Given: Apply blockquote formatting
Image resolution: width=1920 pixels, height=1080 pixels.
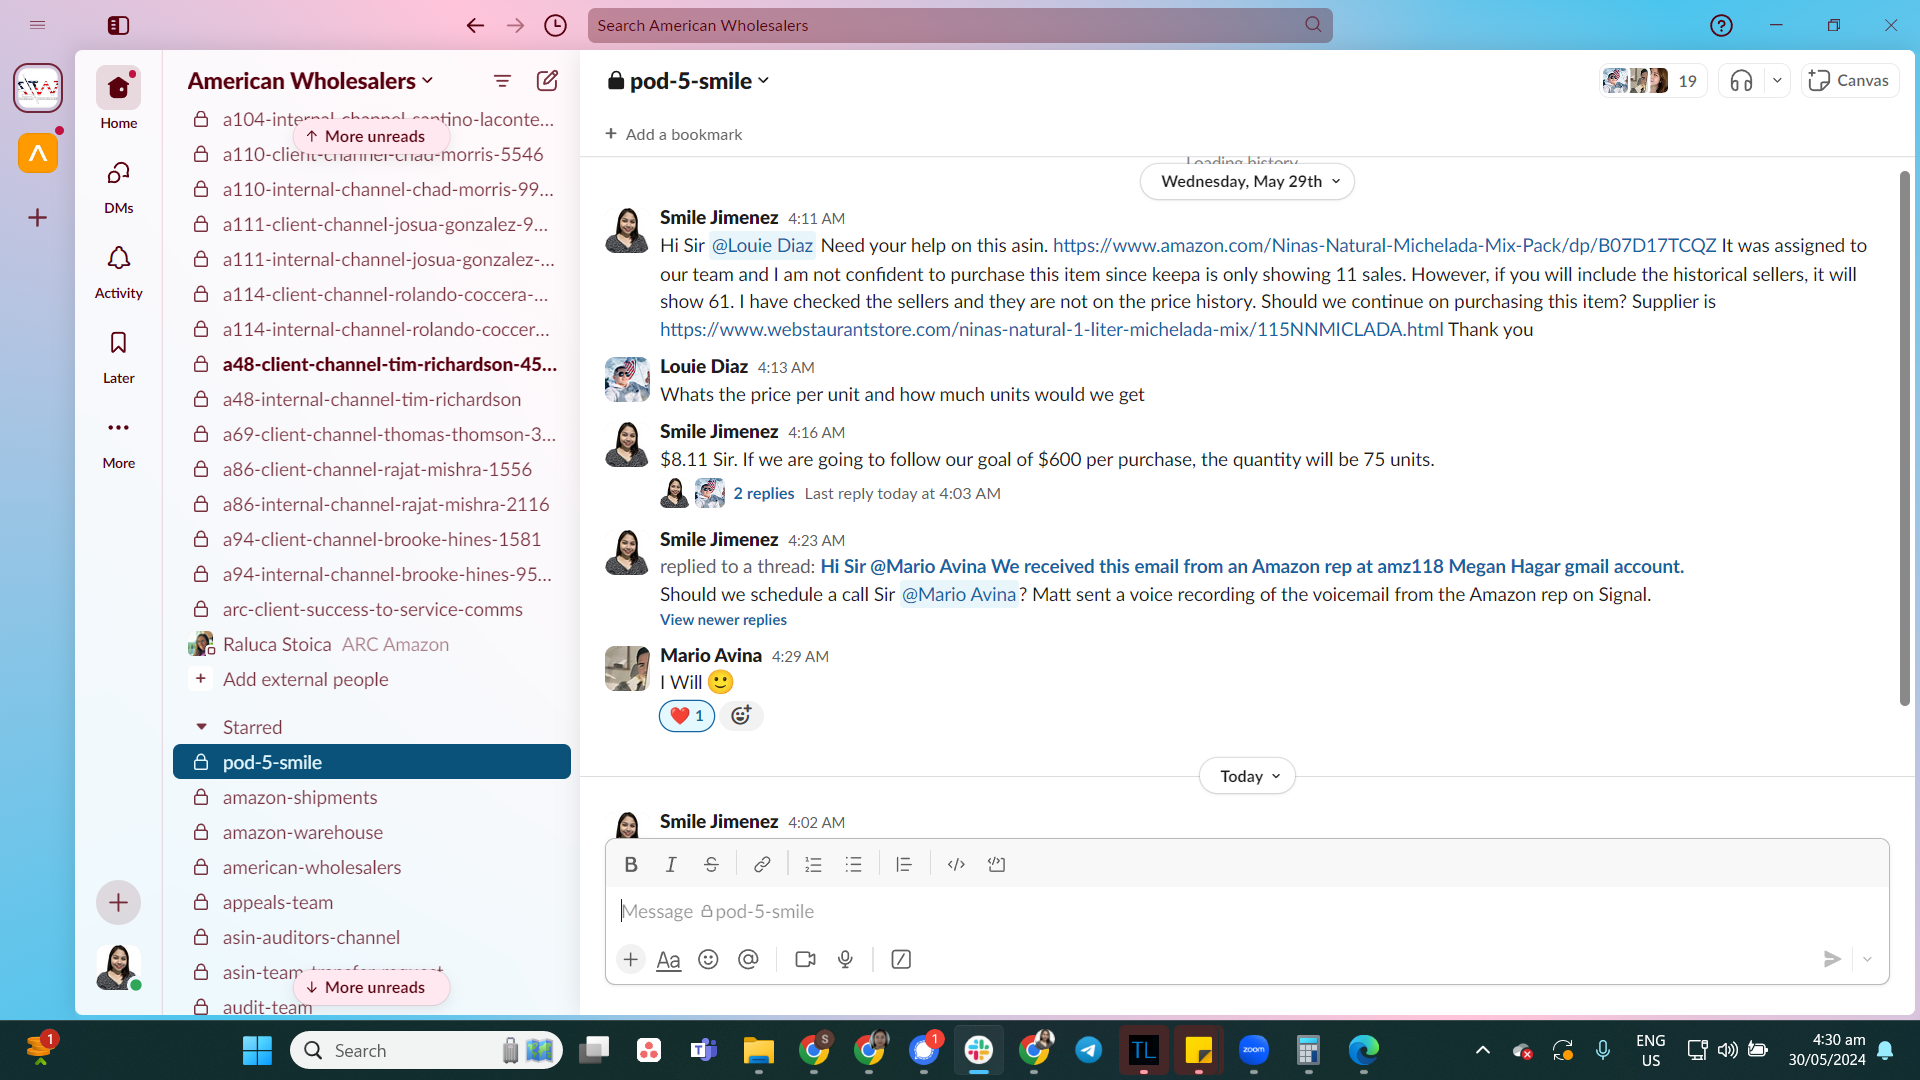Looking at the screenshot, I should click(x=904, y=865).
